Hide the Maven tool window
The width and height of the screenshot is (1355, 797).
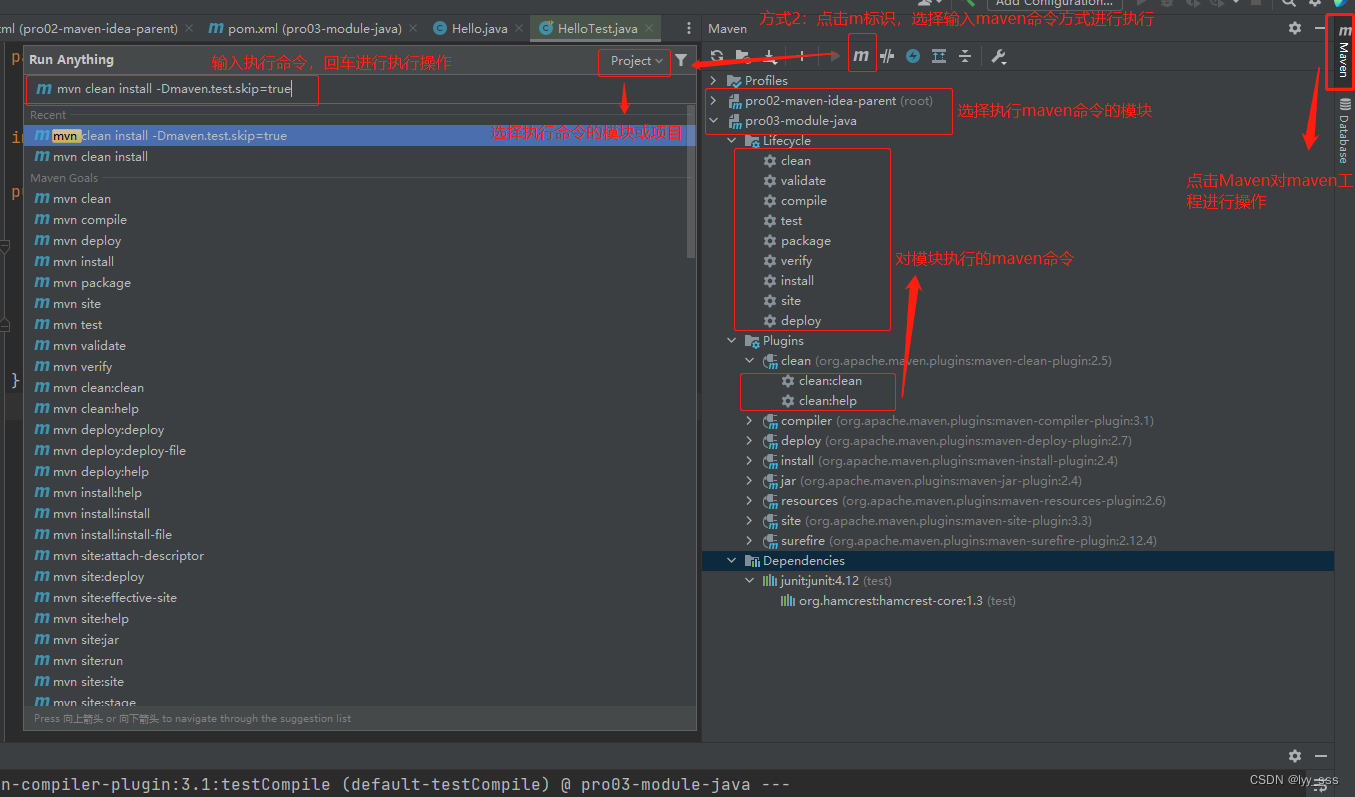(1321, 28)
